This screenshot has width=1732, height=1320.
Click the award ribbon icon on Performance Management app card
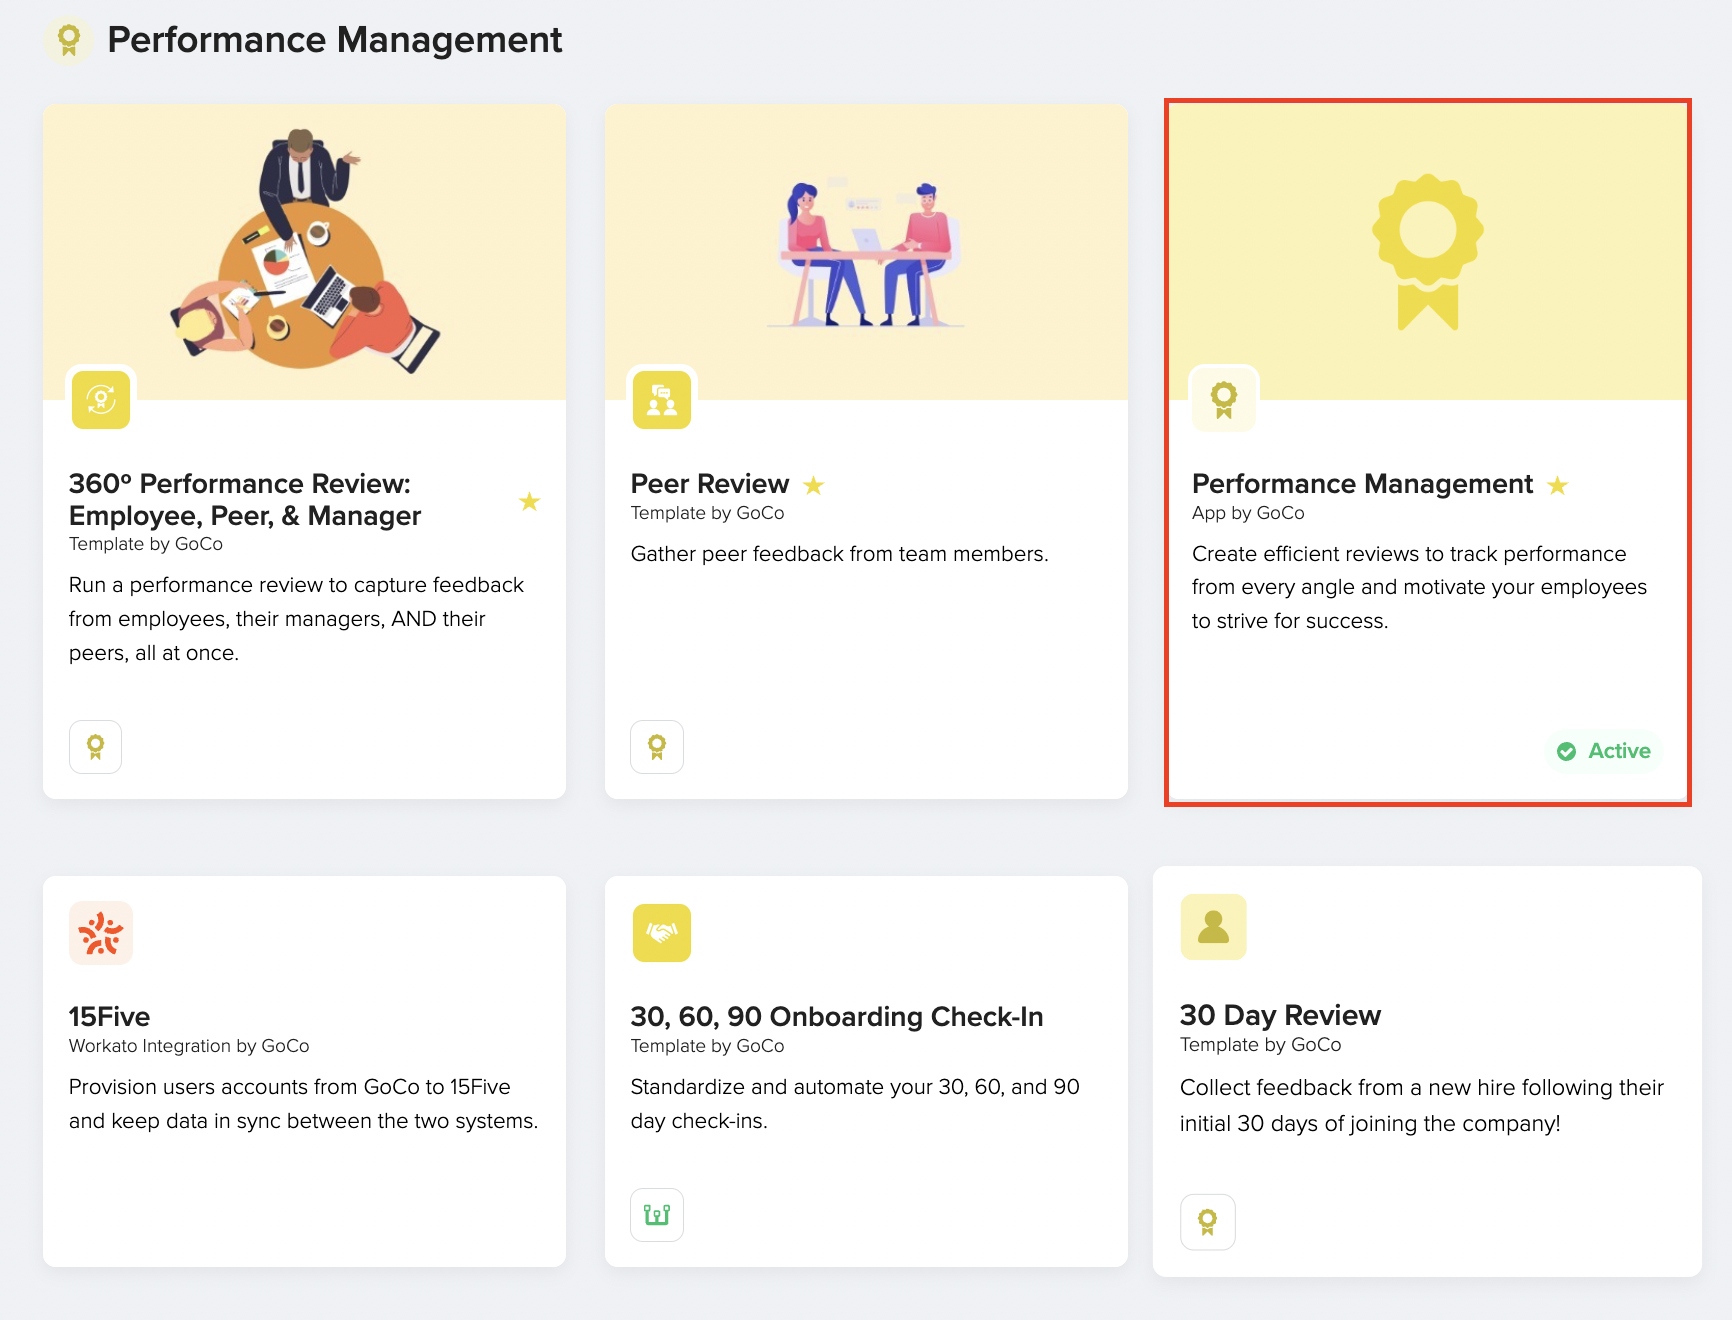click(x=1223, y=399)
